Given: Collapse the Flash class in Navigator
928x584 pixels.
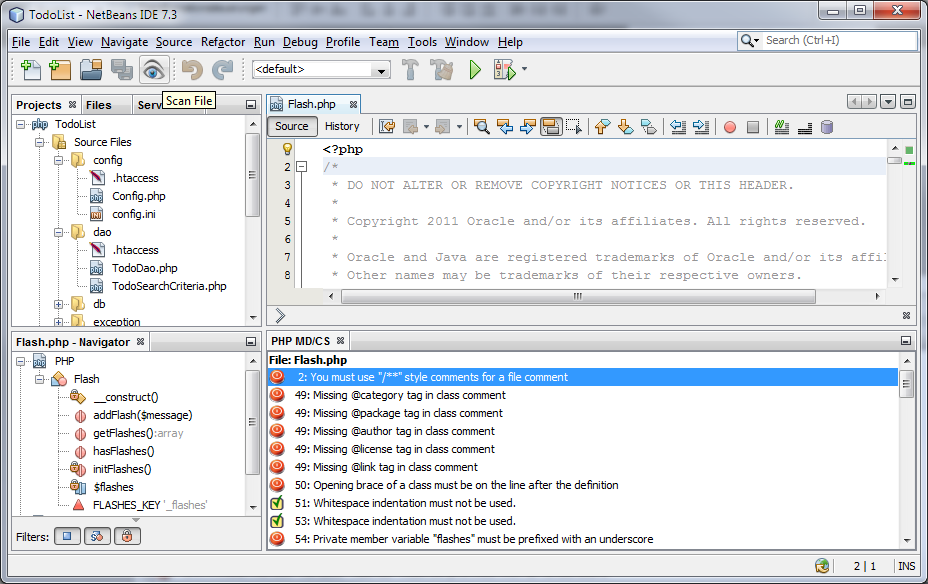Looking at the screenshot, I should 40,379.
